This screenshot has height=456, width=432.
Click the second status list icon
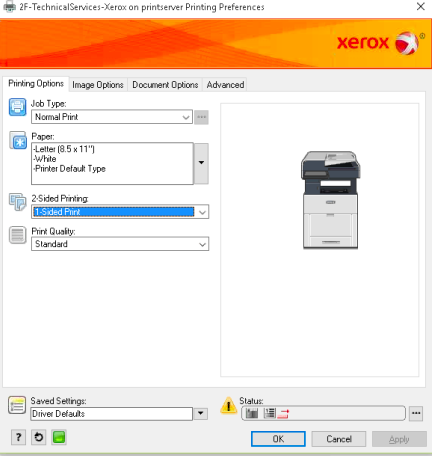point(269,413)
